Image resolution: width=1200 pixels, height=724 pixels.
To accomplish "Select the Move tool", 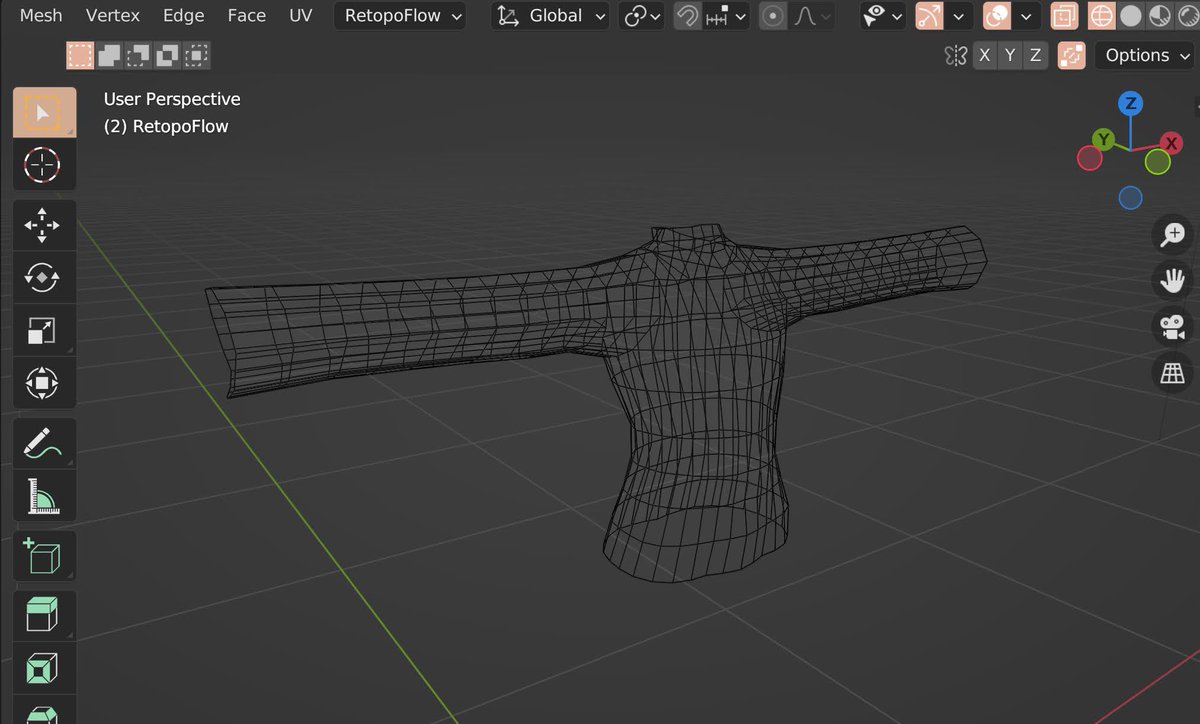I will 44,225.
